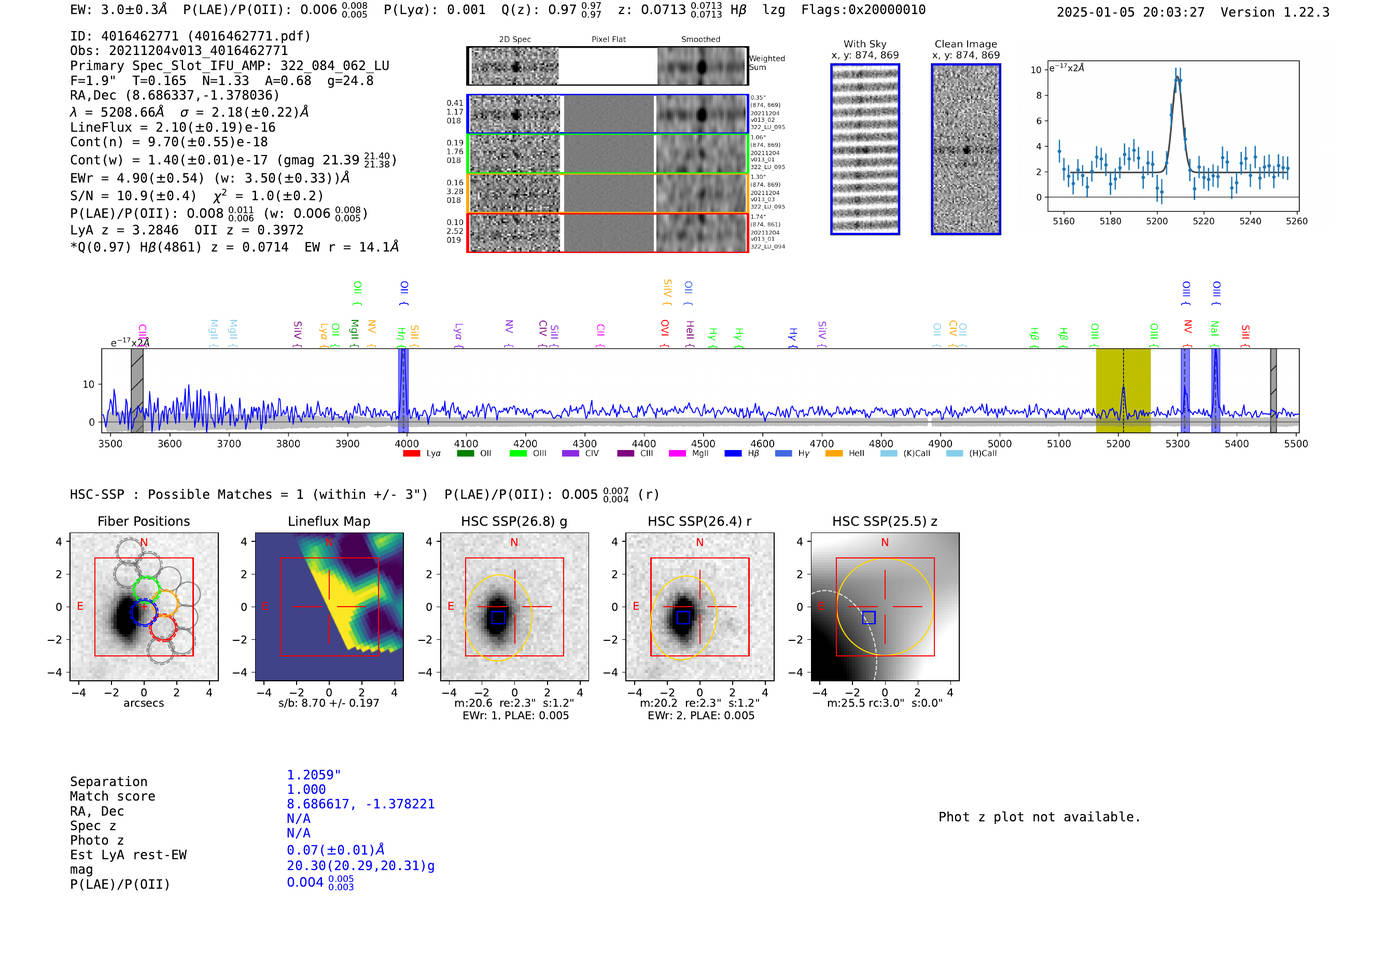This screenshot has width=1400, height=953.
Task: Click the arcsecs axis label under Fiber Positions
Action: tap(144, 703)
